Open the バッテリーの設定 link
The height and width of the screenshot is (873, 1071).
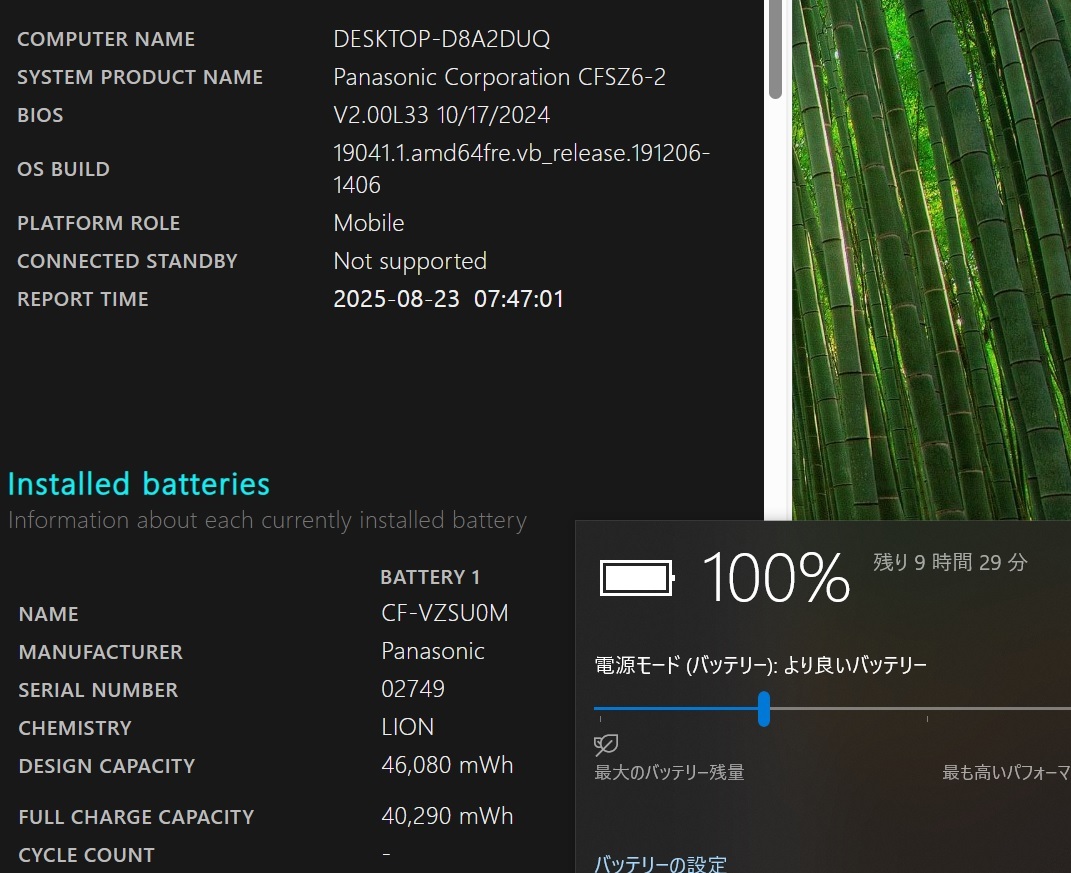point(660,863)
